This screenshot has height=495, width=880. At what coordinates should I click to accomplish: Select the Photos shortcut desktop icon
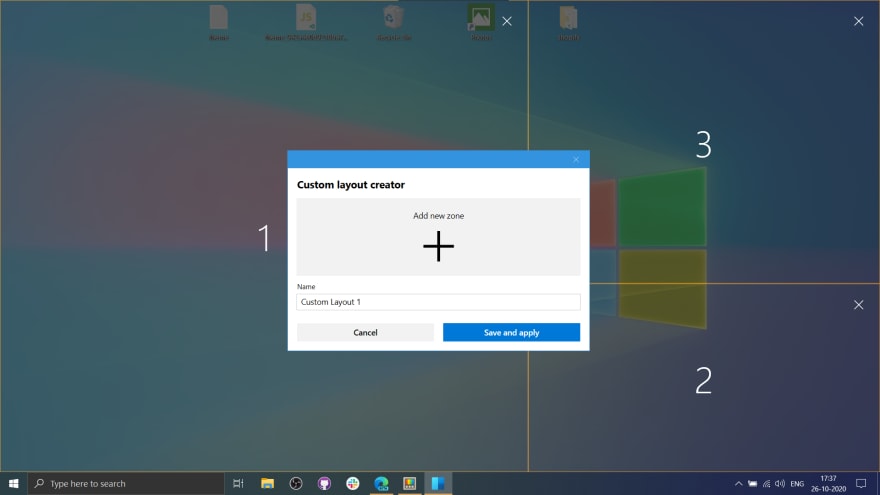click(481, 24)
